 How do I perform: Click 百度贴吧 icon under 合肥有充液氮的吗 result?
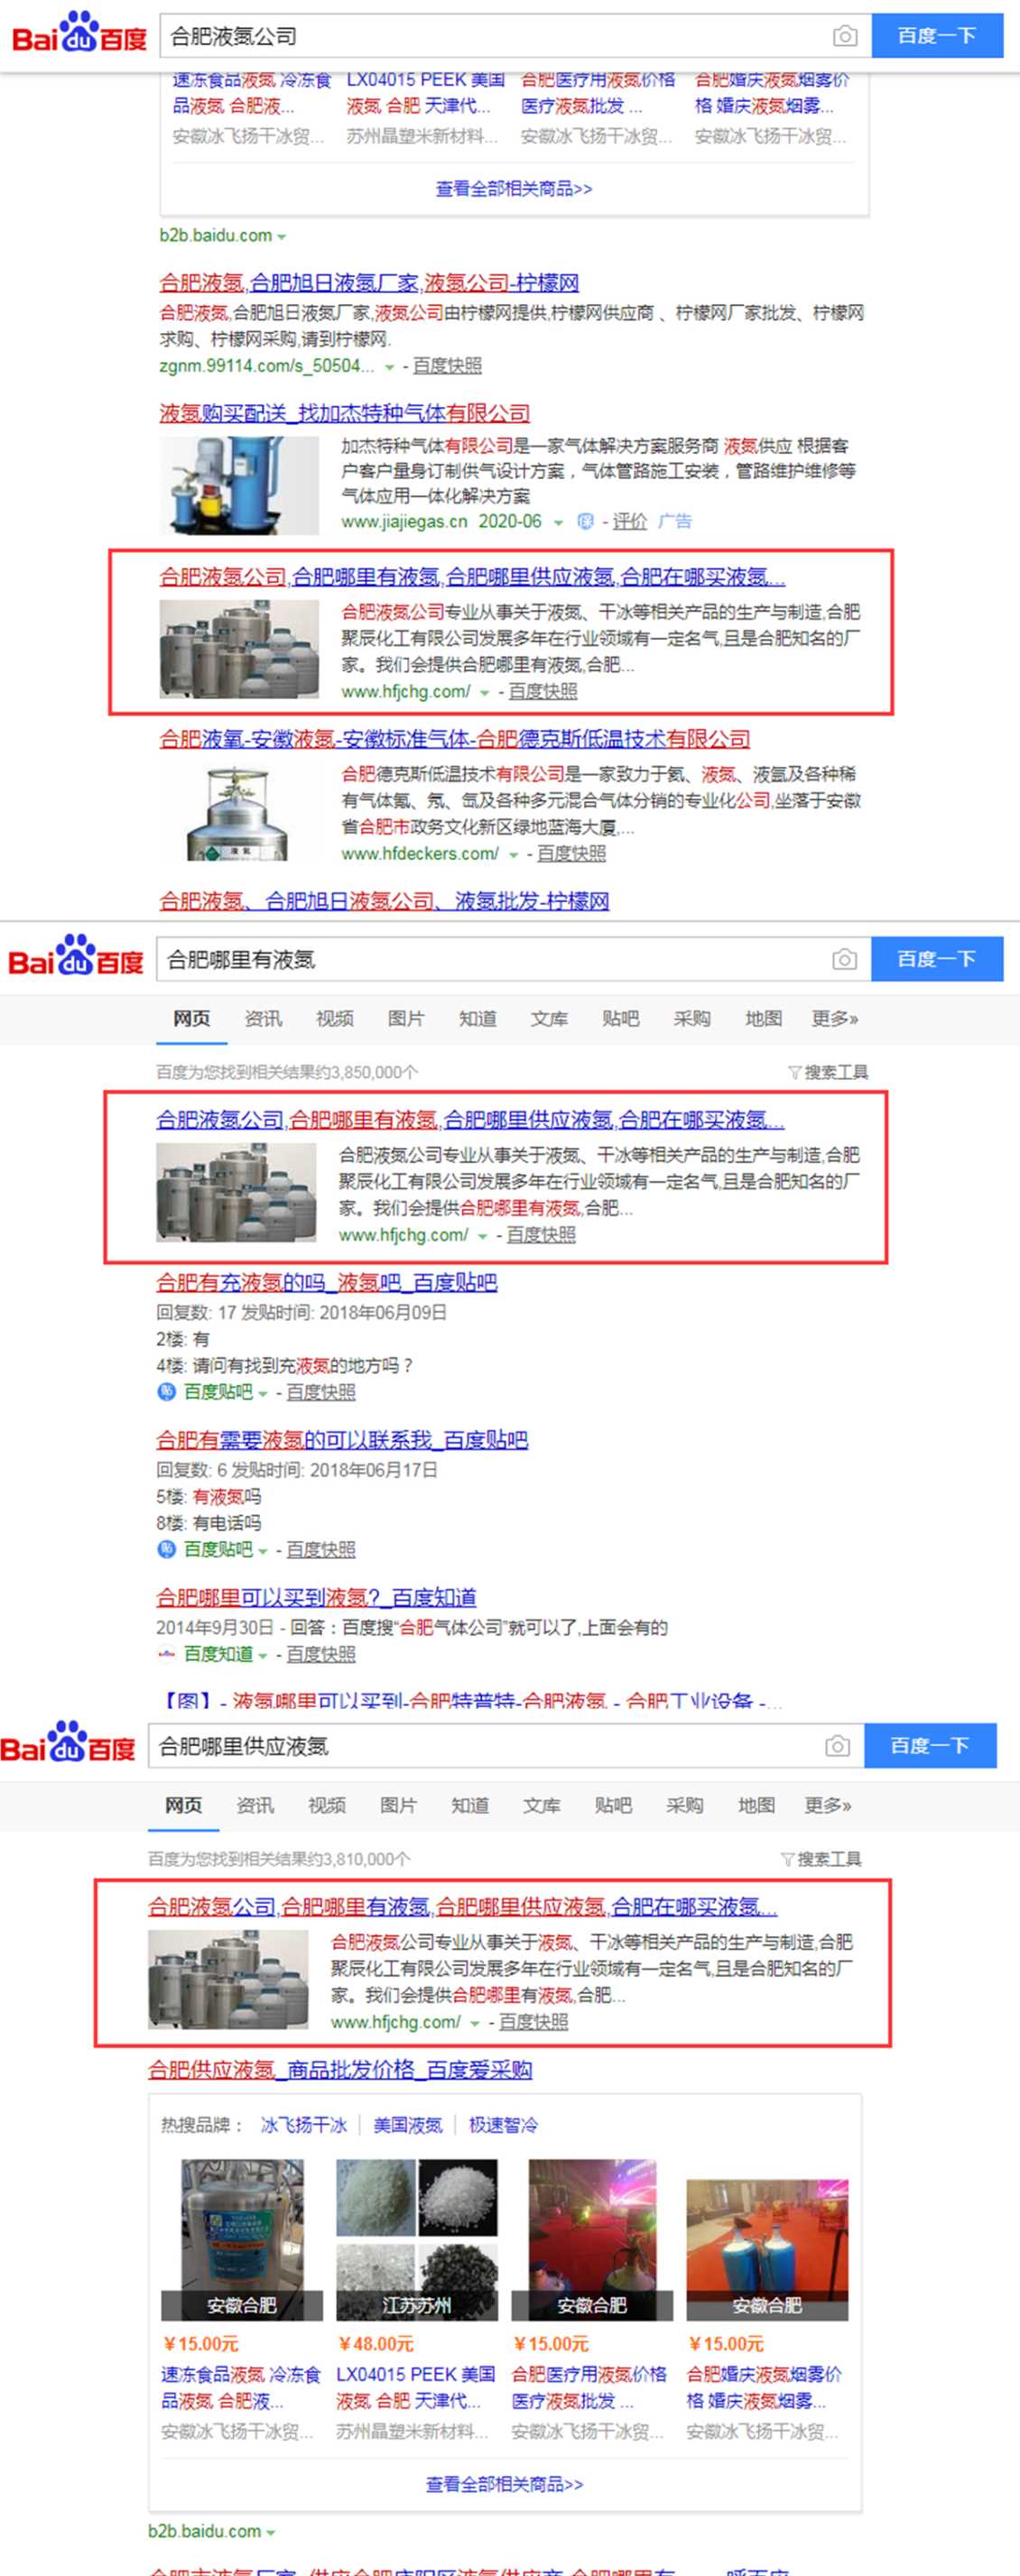click(x=166, y=1391)
